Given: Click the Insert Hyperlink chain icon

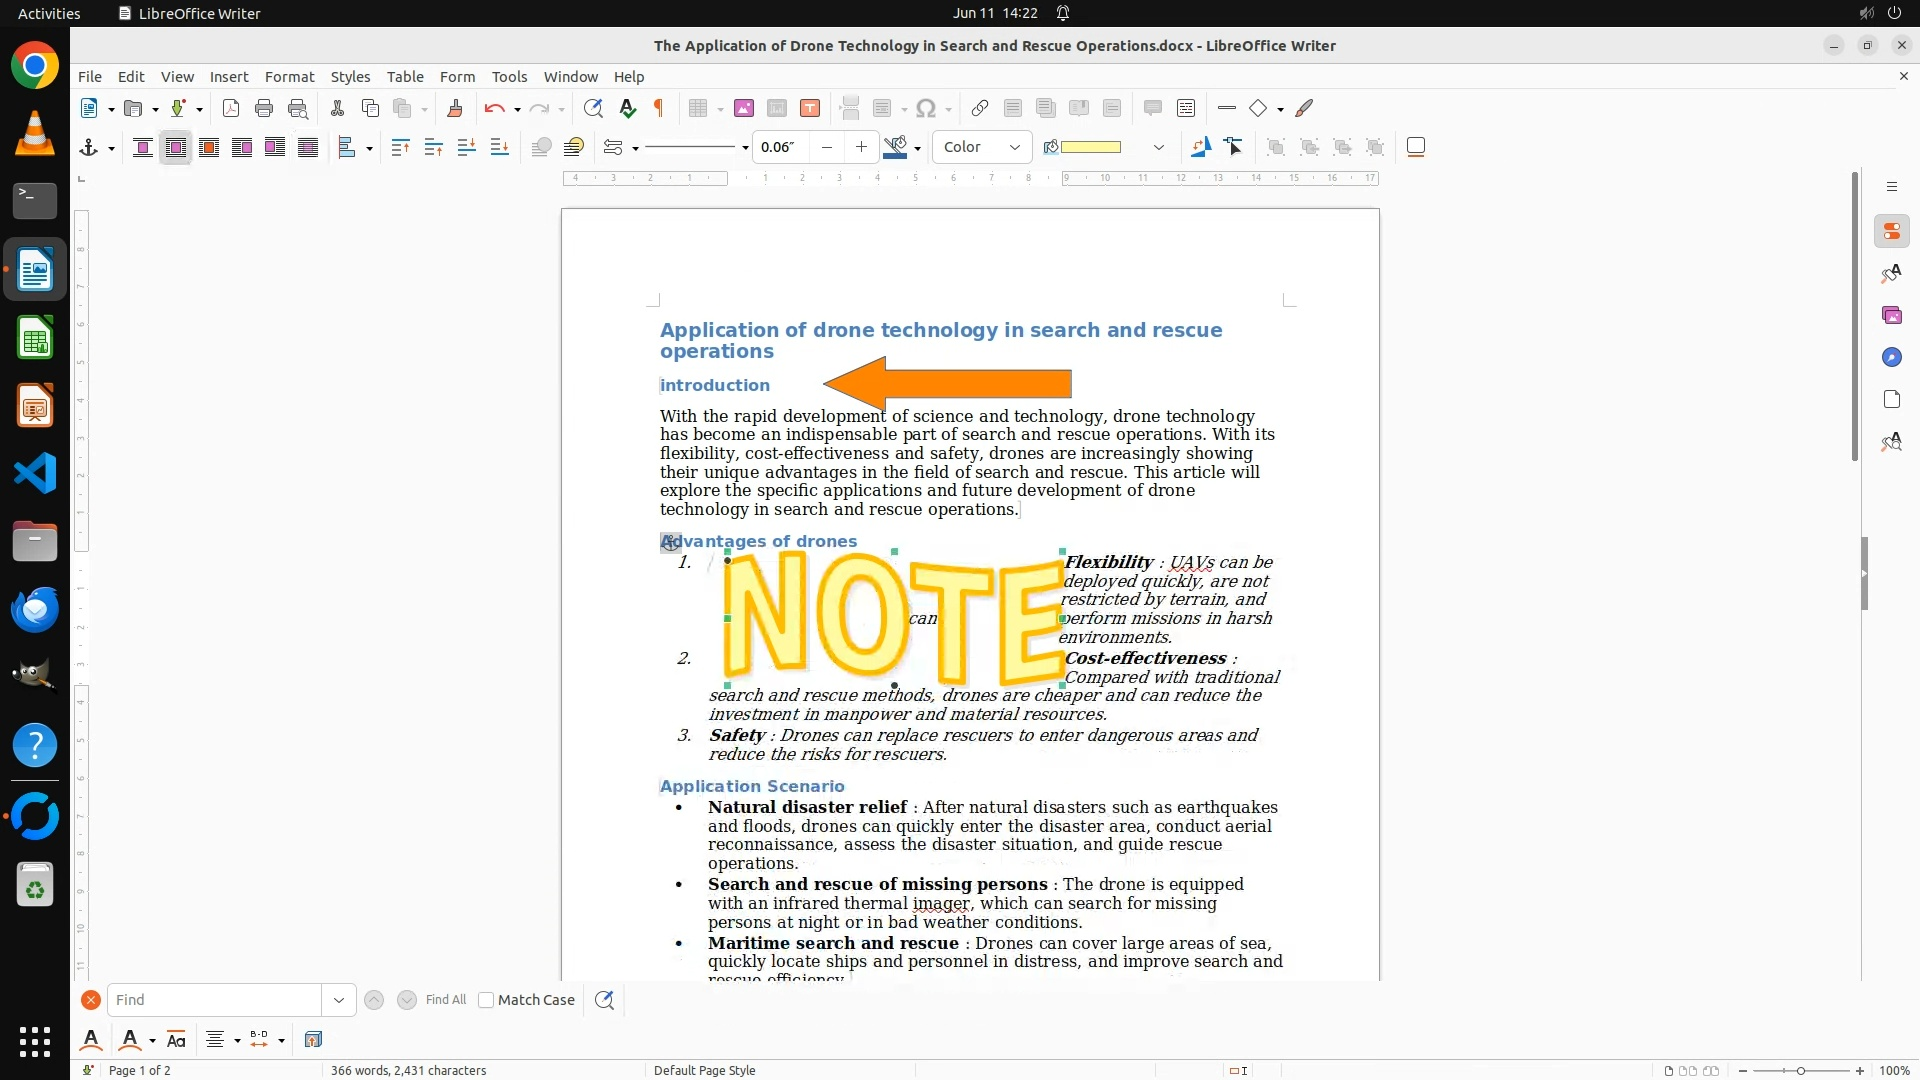Looking at the screenshot, I should point(980,108).
